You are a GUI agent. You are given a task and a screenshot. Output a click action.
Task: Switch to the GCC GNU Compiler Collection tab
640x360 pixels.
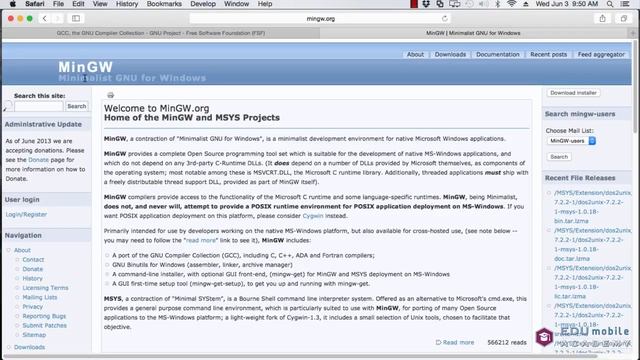(x=161, y=33)
